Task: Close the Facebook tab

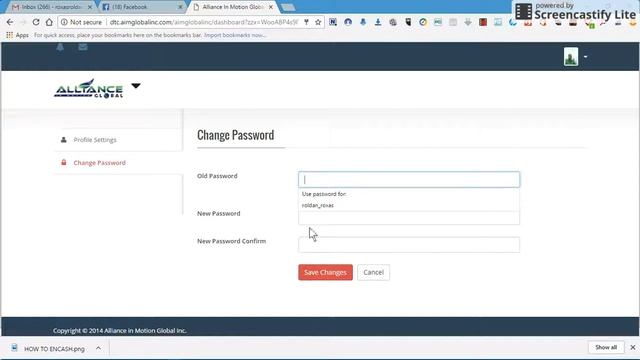Action: [x=180, y=7]
